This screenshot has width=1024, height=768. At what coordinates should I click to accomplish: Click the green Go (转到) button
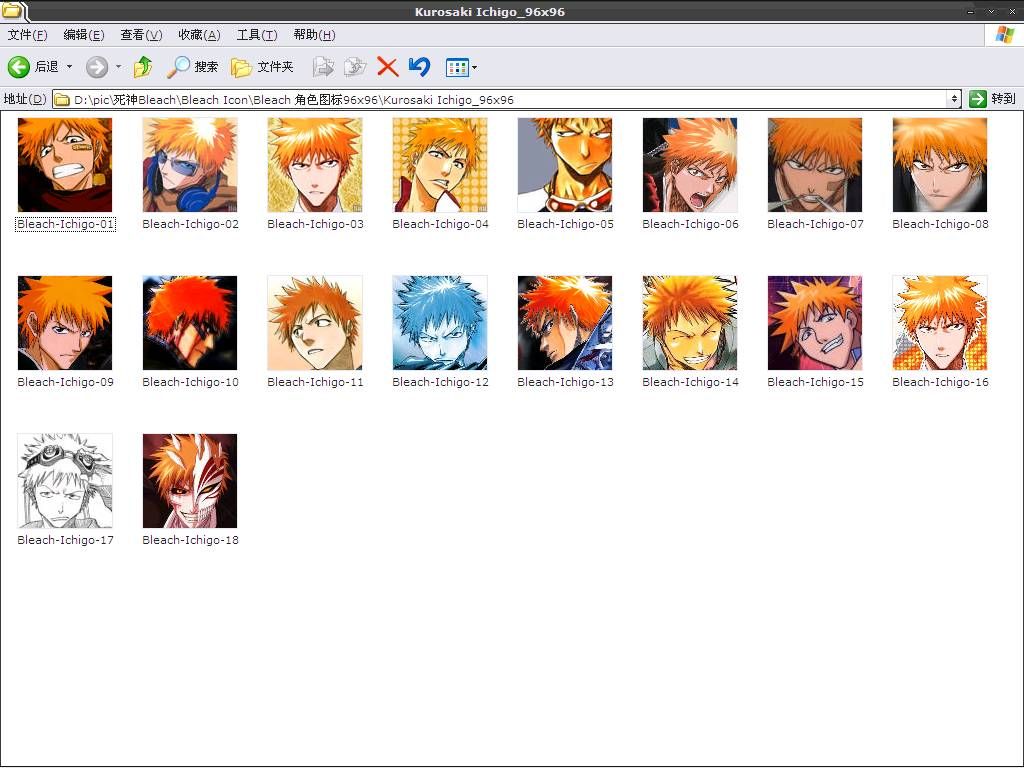coord(993,99)
